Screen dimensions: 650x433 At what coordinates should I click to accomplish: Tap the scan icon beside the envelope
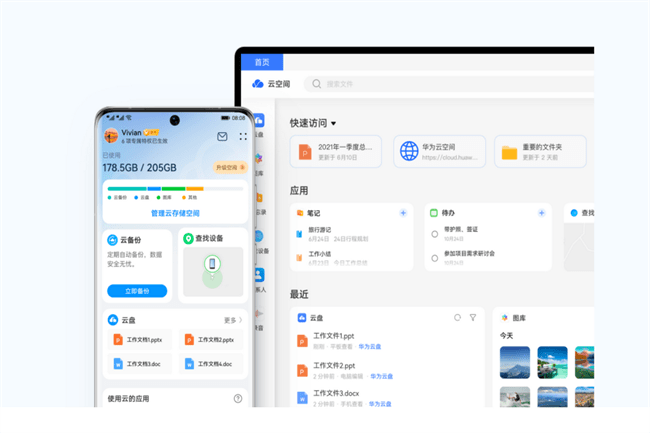242,136
